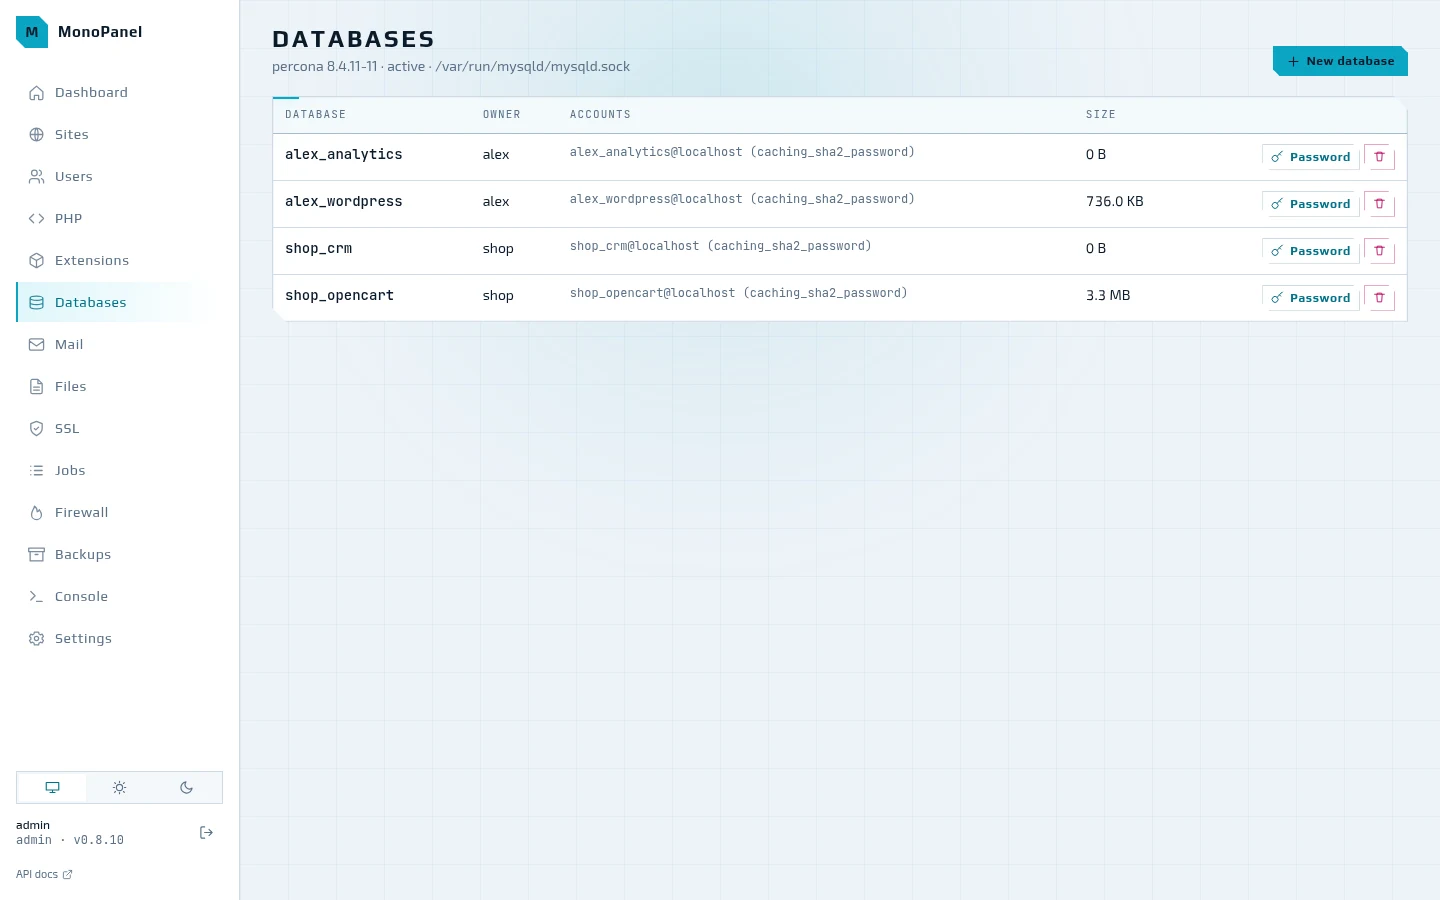1440x900 pixels.
Task: Change password for alex_analytics
Action: point(1310,157)
